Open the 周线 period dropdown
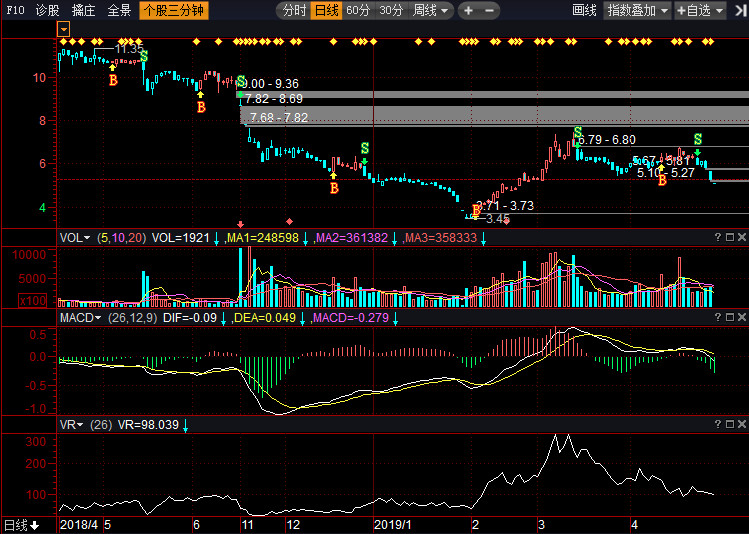 pyautogui.click(x=430, y=10)
